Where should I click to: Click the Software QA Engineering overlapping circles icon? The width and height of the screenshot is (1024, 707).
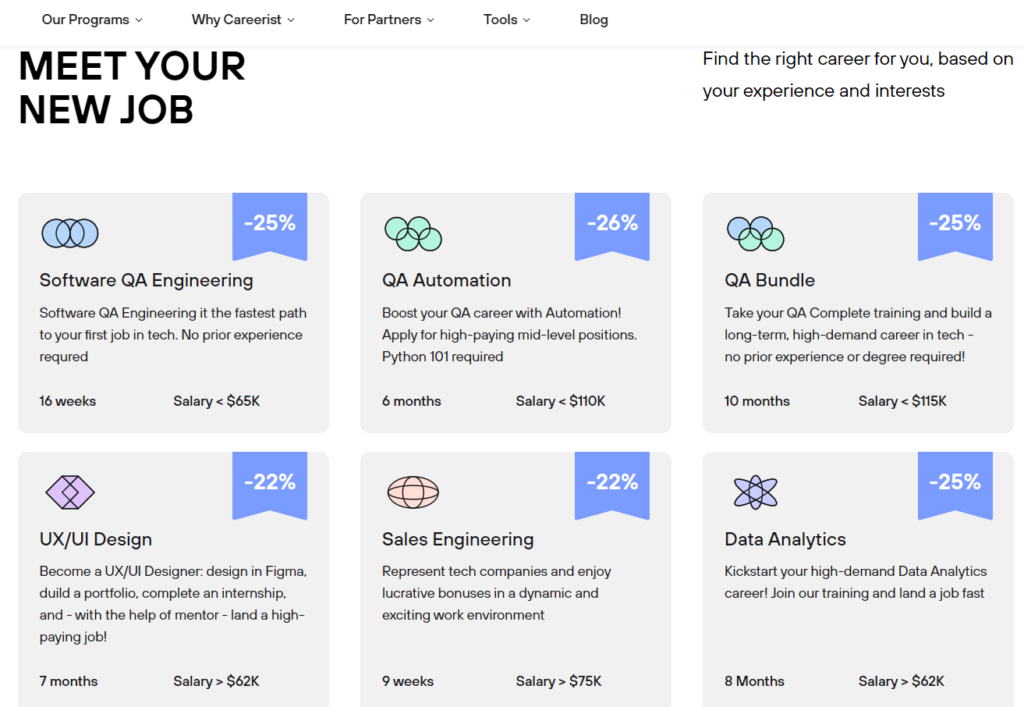tap(70, 233)
